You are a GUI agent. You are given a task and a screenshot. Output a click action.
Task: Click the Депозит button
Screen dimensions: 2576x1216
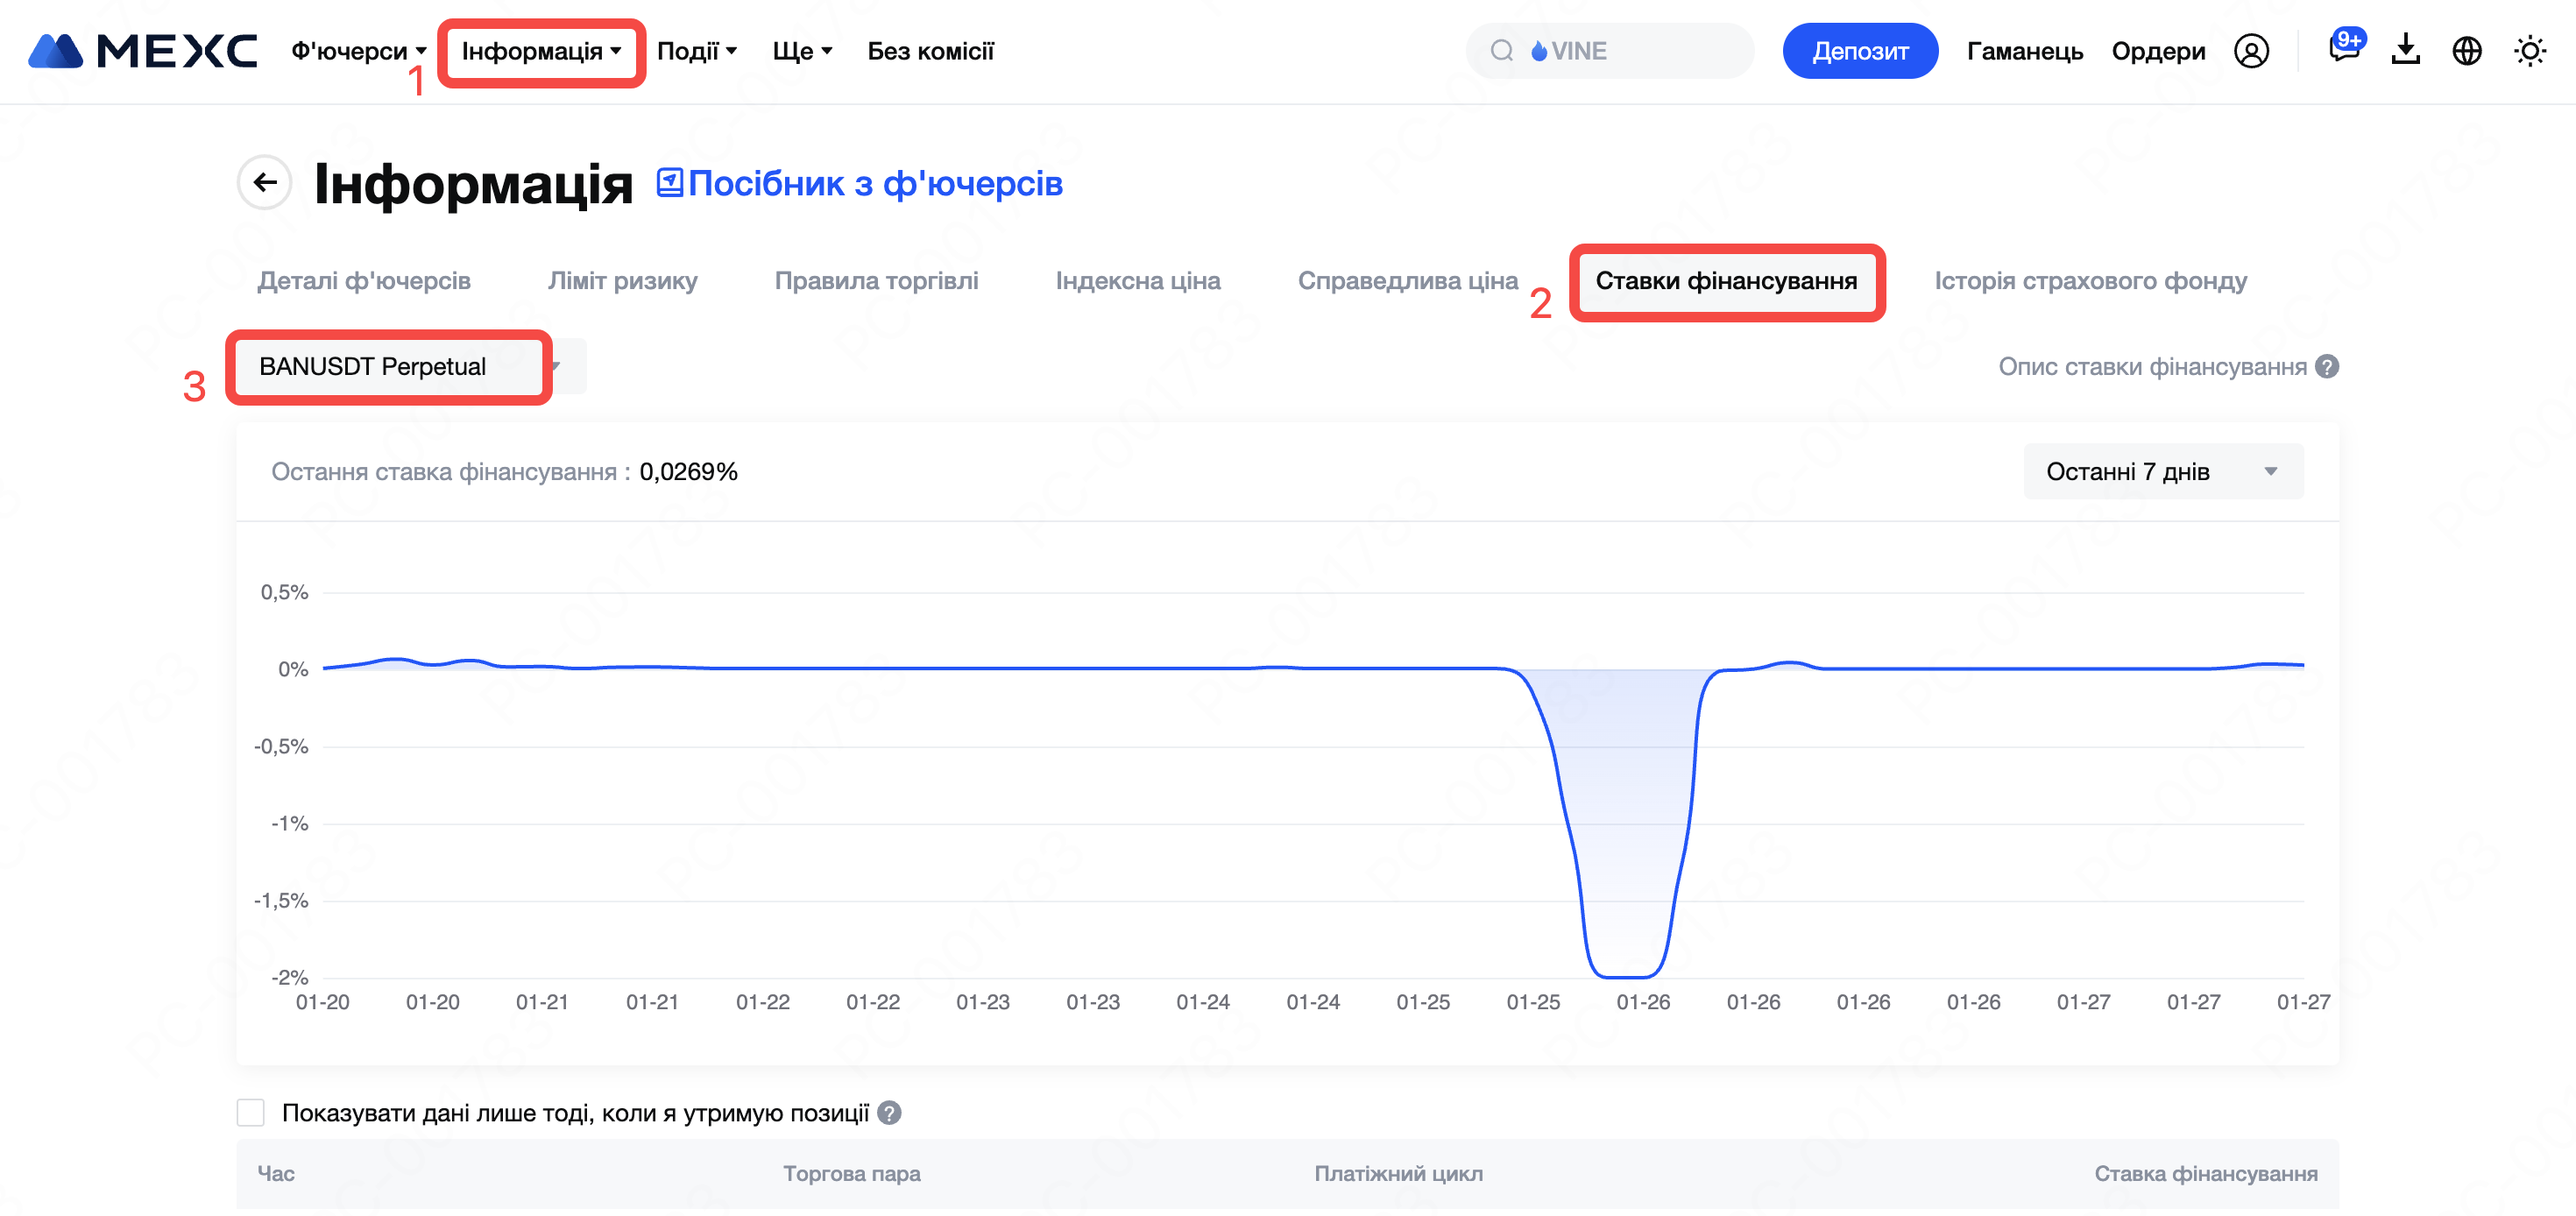(x=1859, y=51)
